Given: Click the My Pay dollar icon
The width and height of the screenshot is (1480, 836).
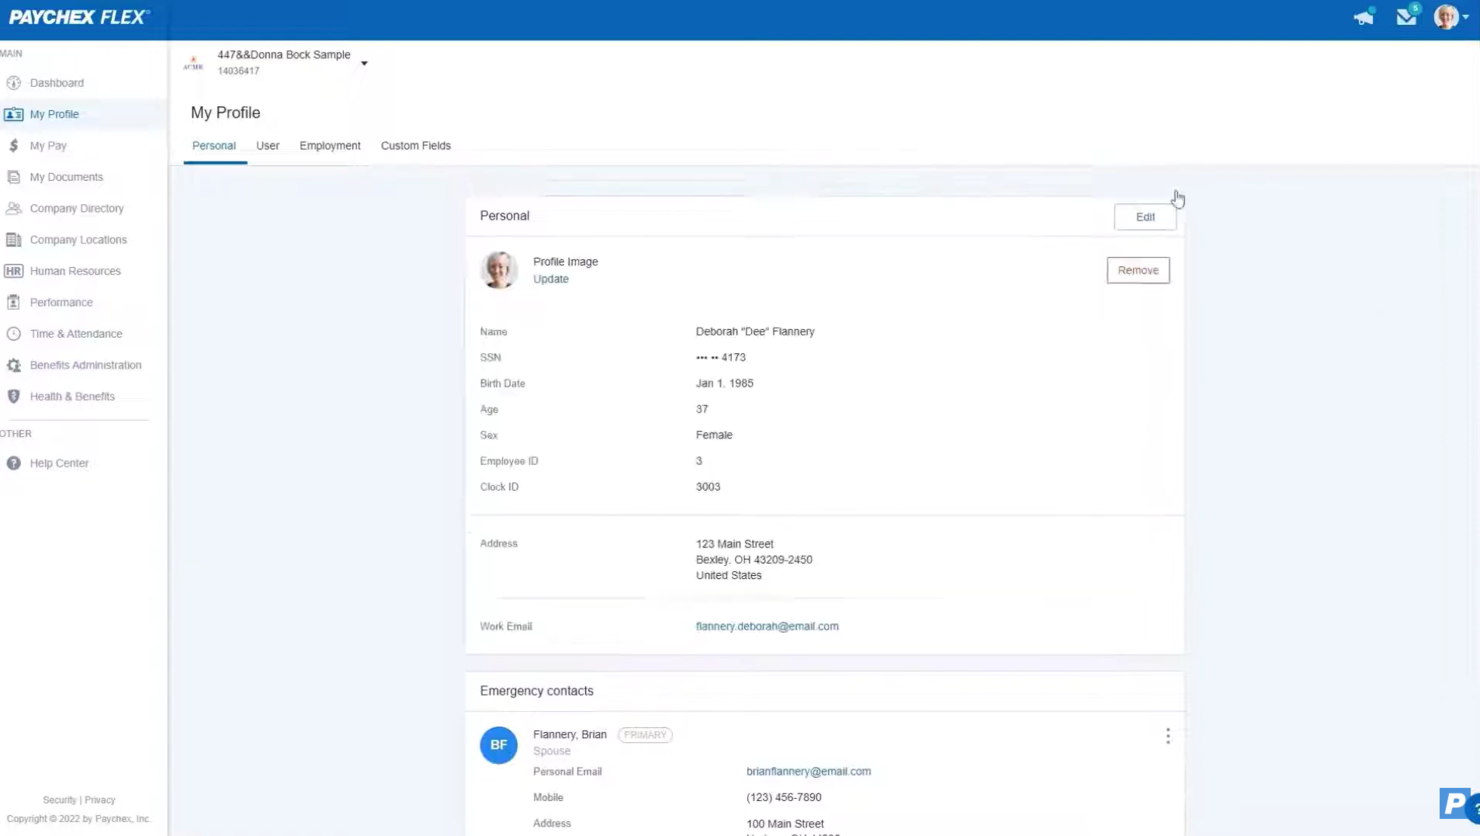Looking at the screenshot, I should (x=14, y=145).
